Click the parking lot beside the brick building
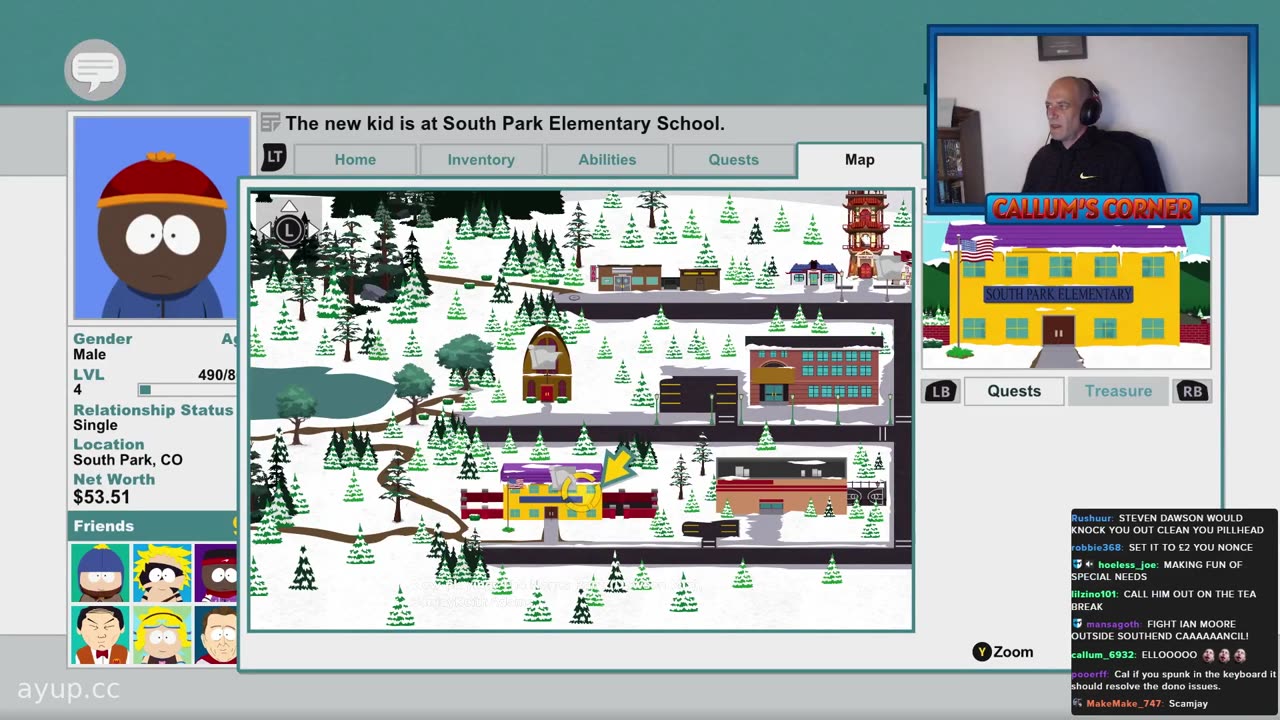 click(x=698, y=393)
